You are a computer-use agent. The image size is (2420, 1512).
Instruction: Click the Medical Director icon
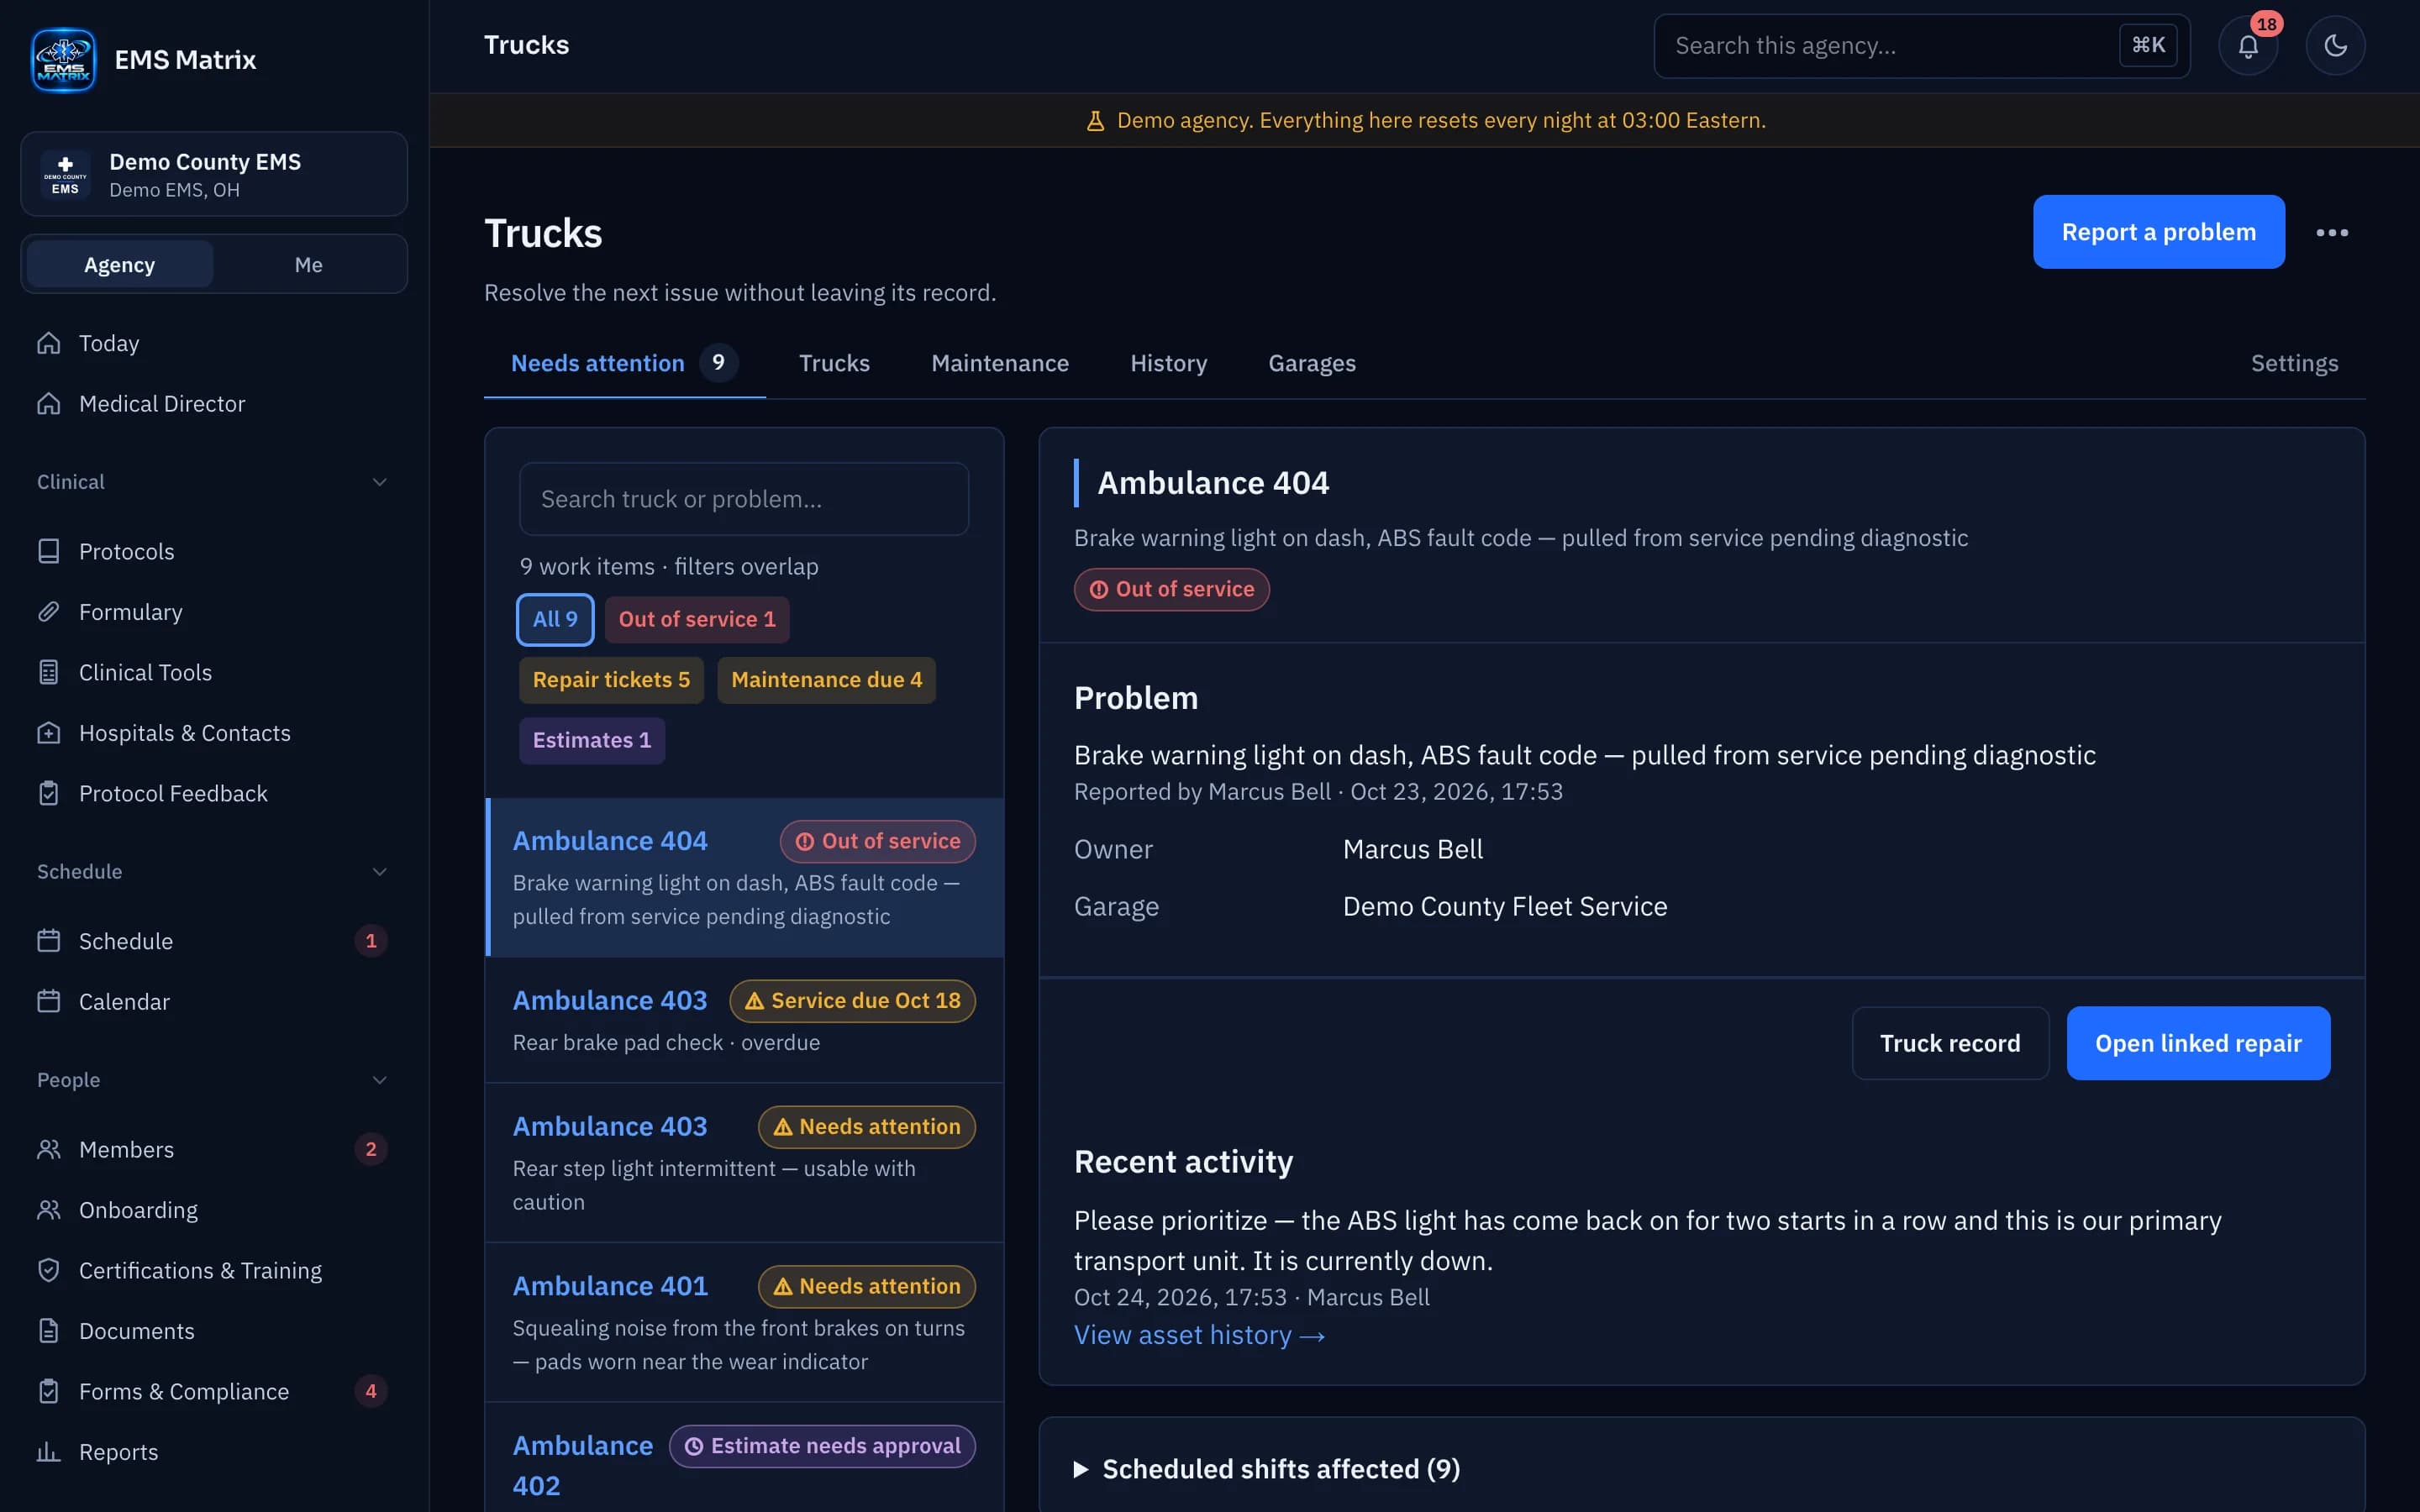pos(49,403)
